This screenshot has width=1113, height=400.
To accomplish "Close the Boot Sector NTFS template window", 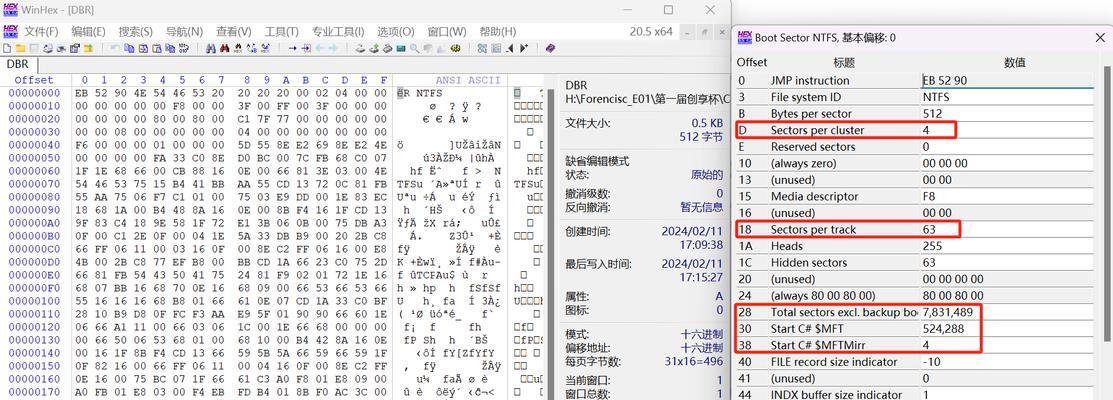I will point(1099,37).
